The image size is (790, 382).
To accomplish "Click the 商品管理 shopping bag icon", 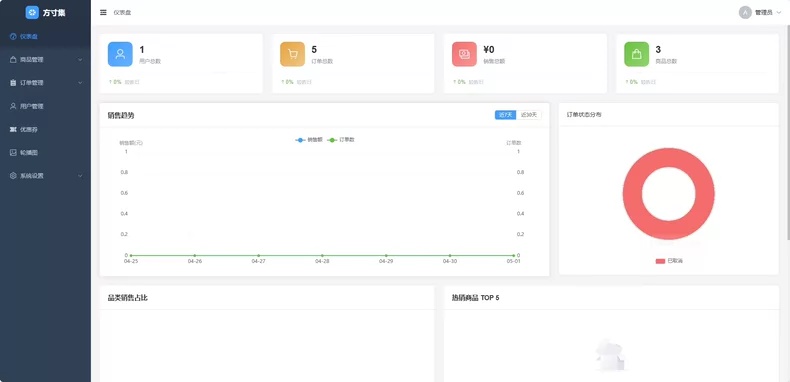I will pos(13,59).
